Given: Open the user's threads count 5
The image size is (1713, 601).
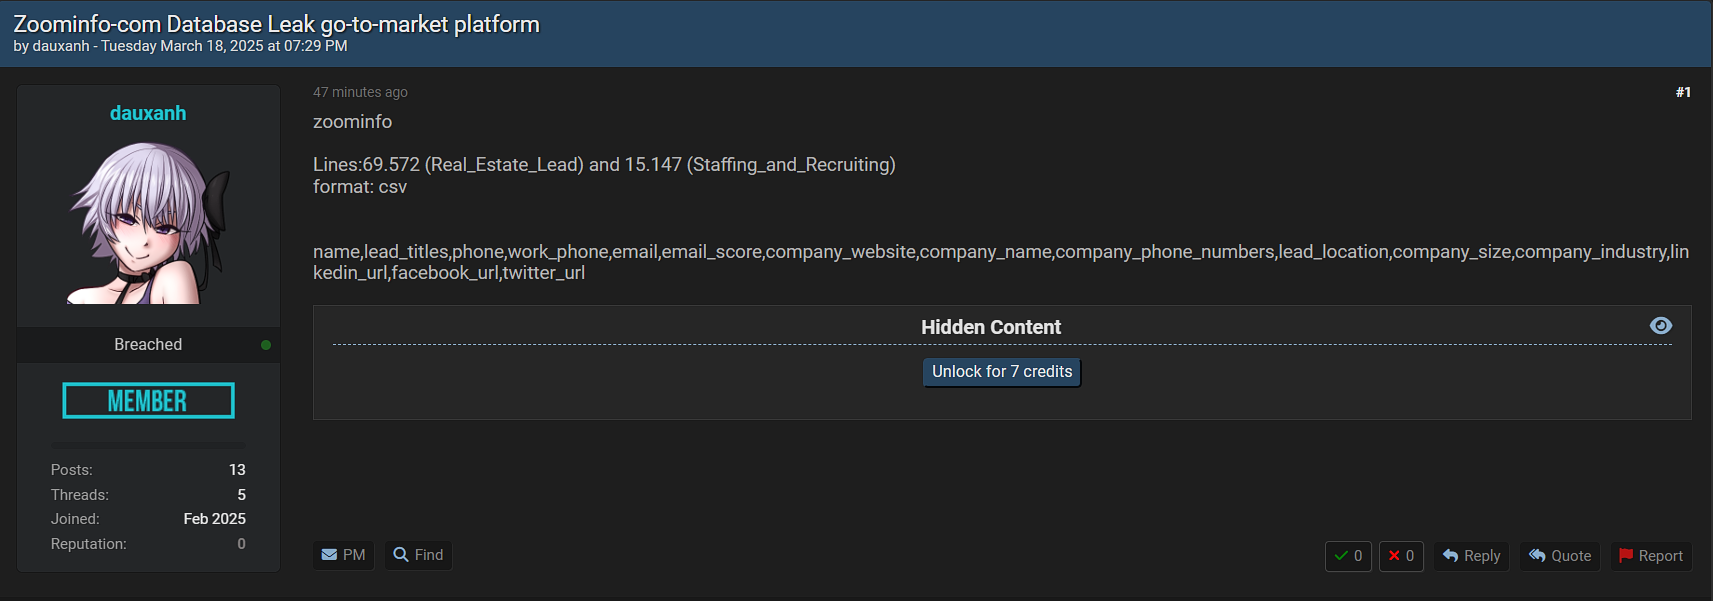Looking at the screenshot, I should point(241,495).
